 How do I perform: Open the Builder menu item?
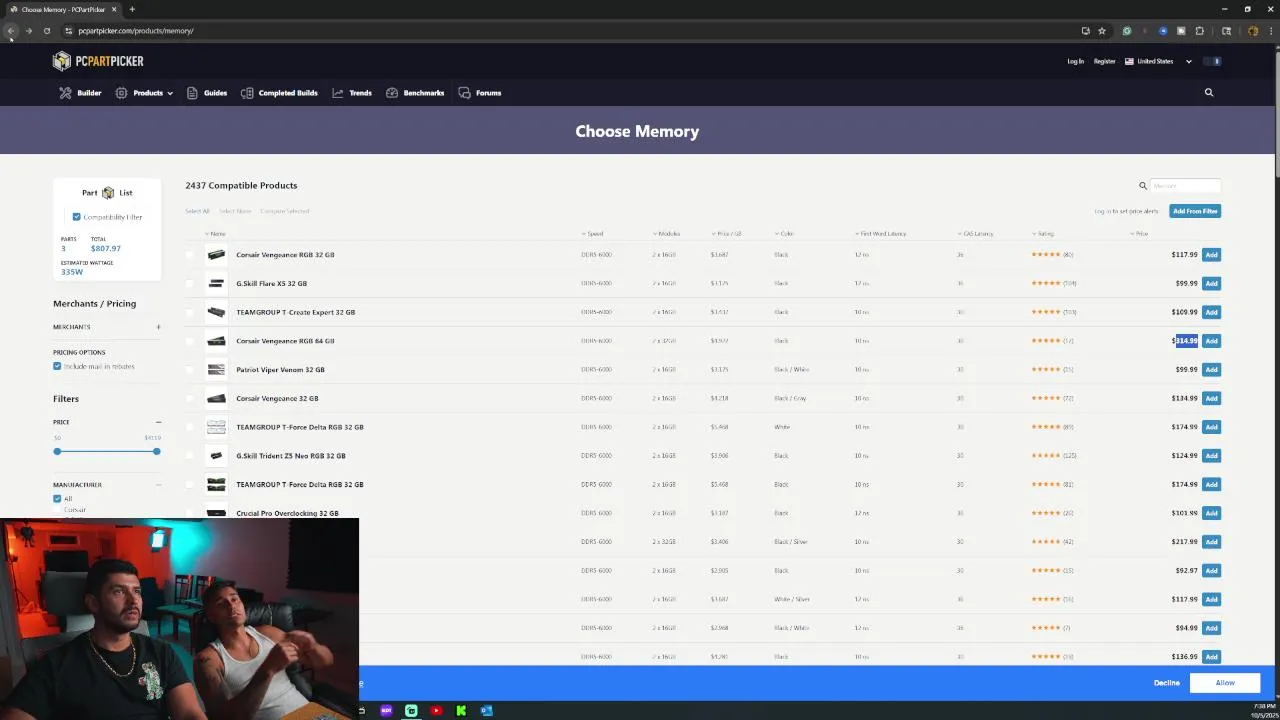[x=89, y=93]
